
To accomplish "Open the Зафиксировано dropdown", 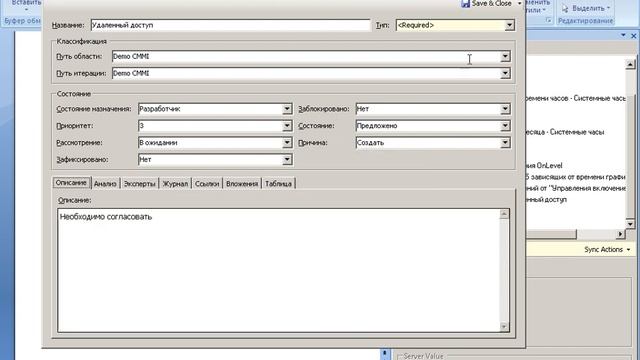I will pyautogui.click(x=287, y=160).
